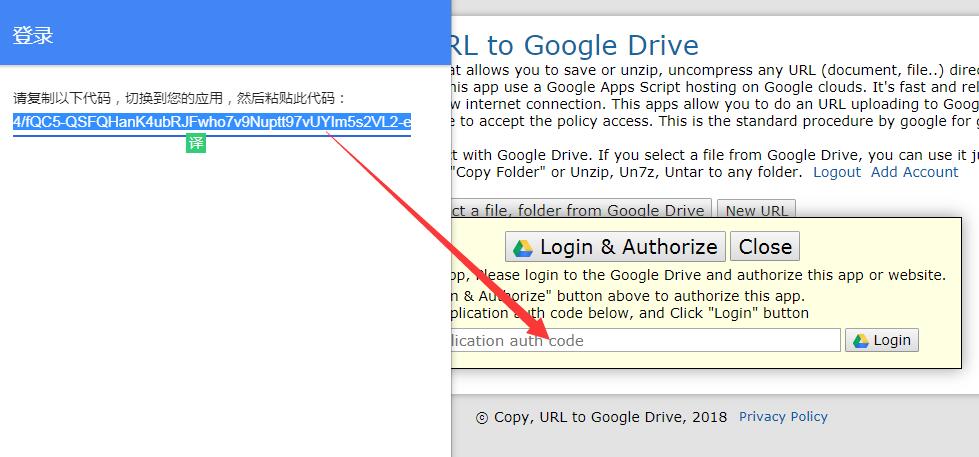
Task: Click the Google Drive icon on Login & Authorize
Action: click(x=523, y=248)
